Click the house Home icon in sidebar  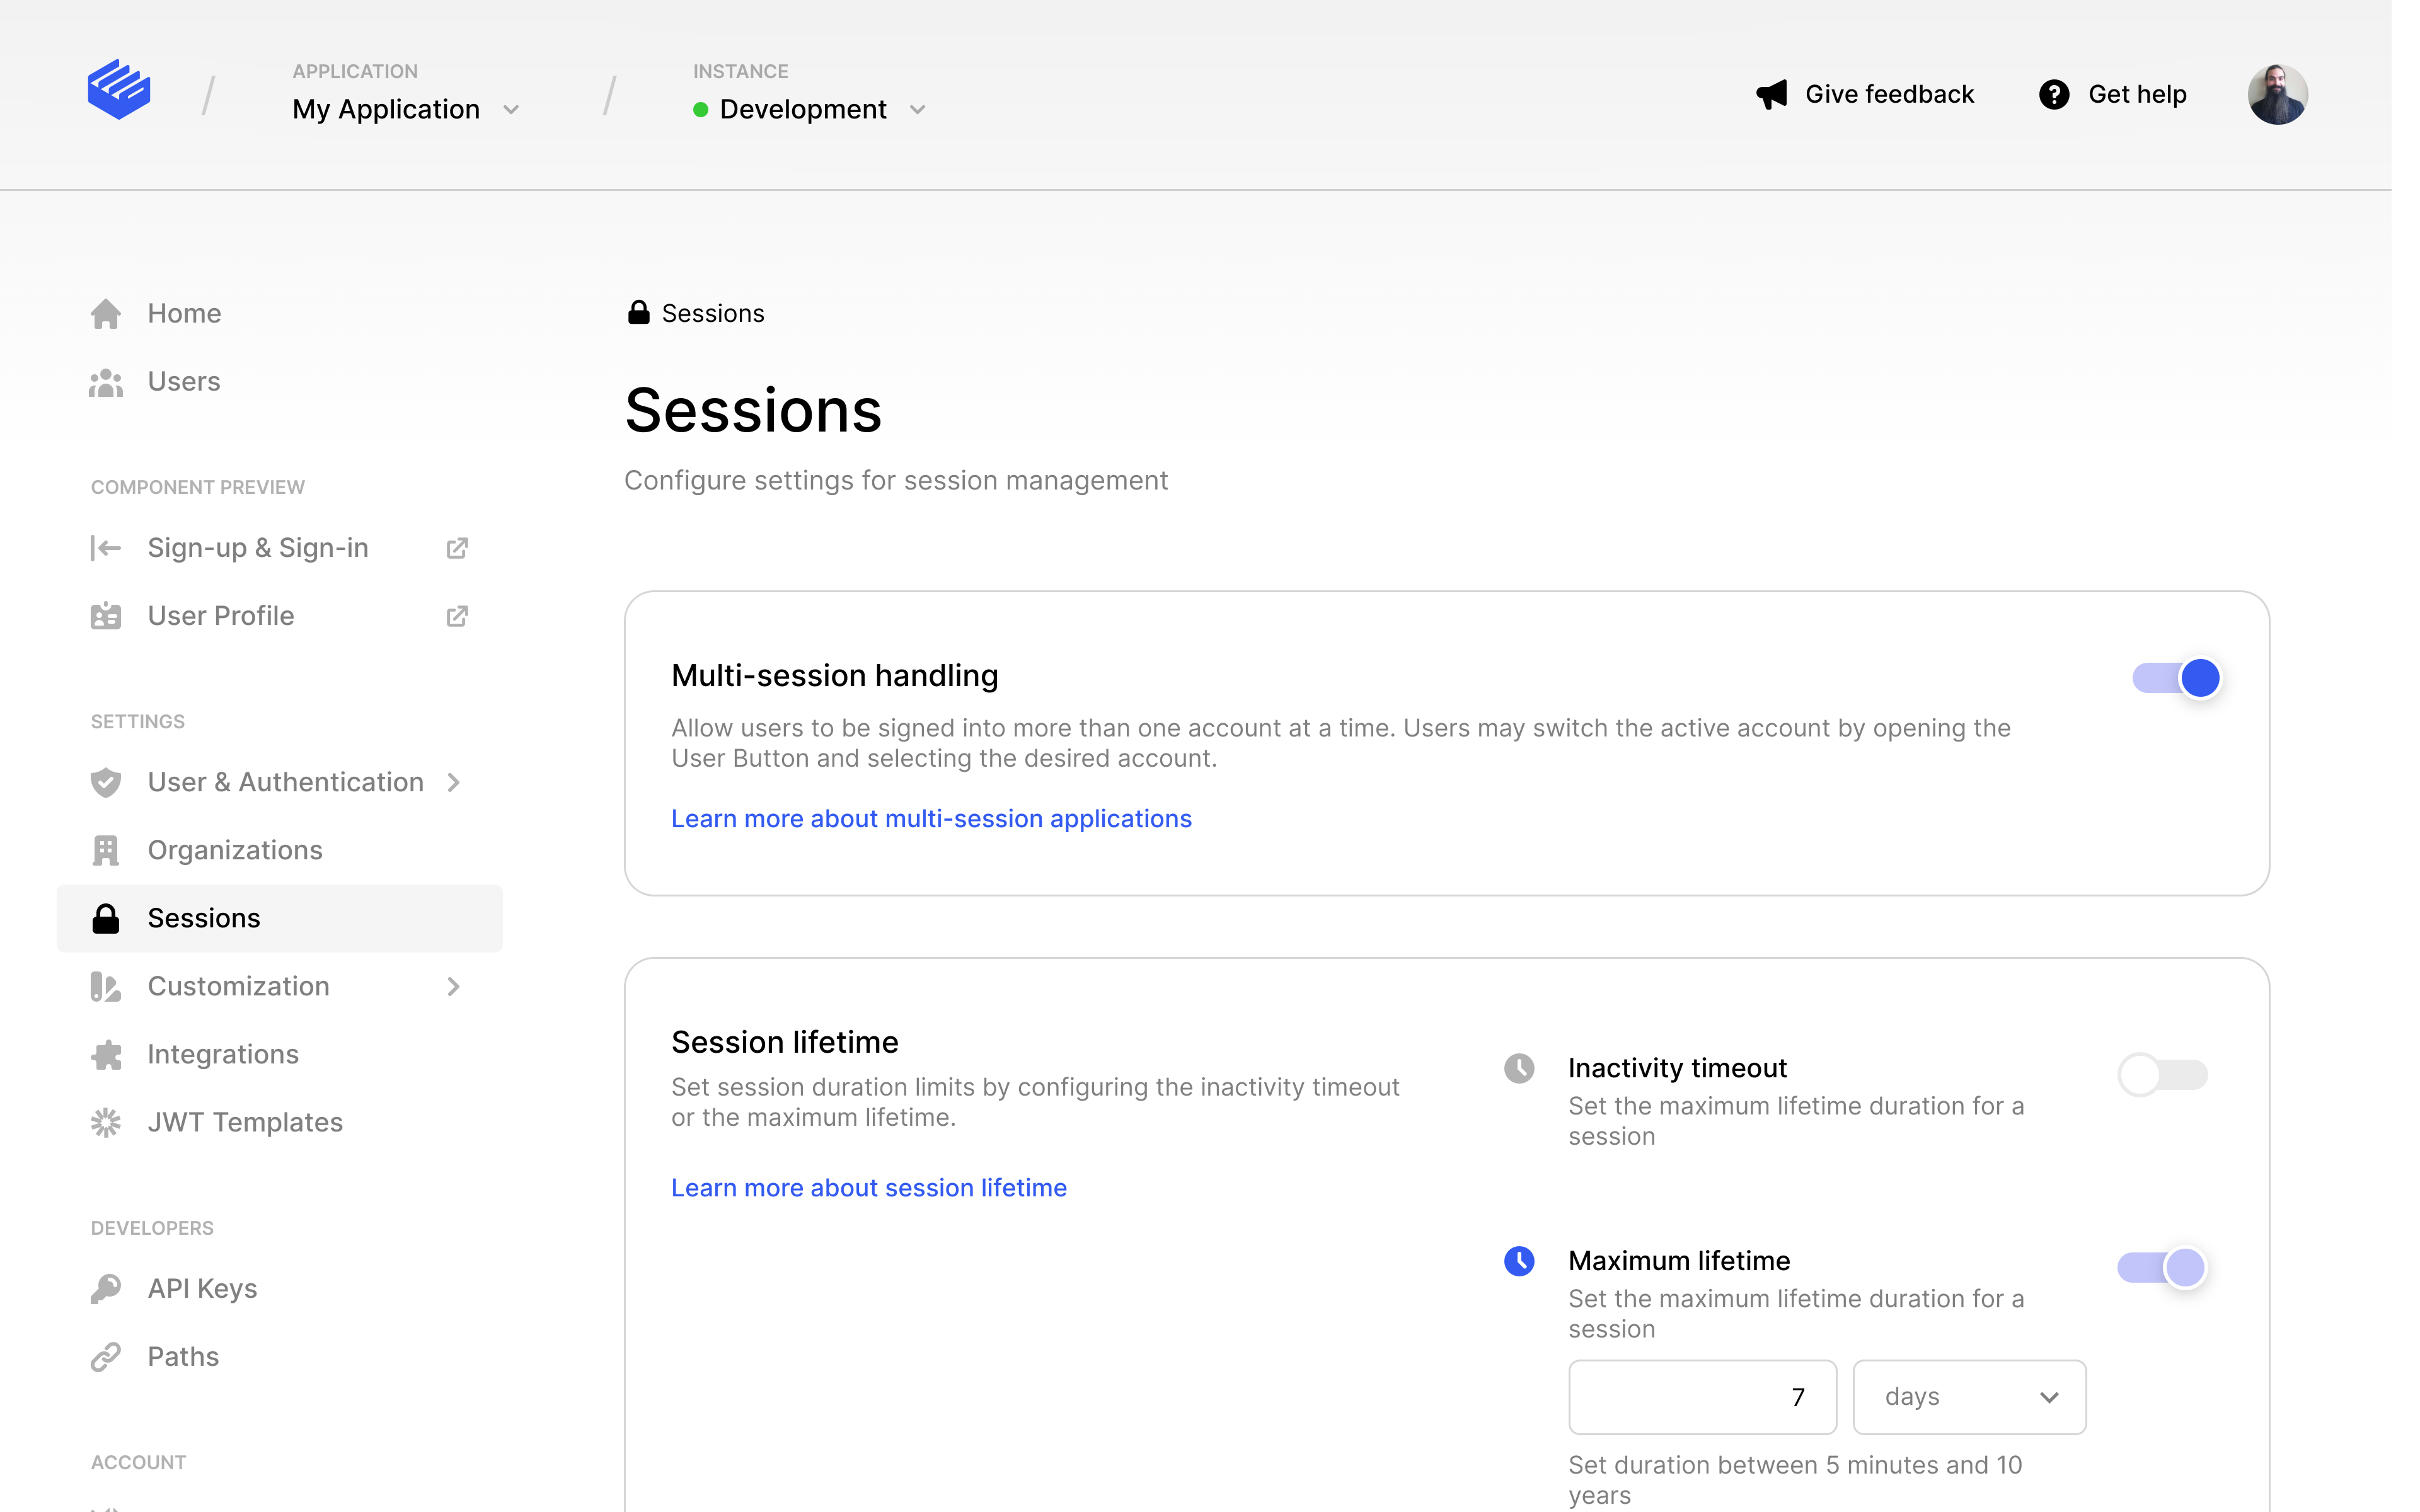click(106, 314)
